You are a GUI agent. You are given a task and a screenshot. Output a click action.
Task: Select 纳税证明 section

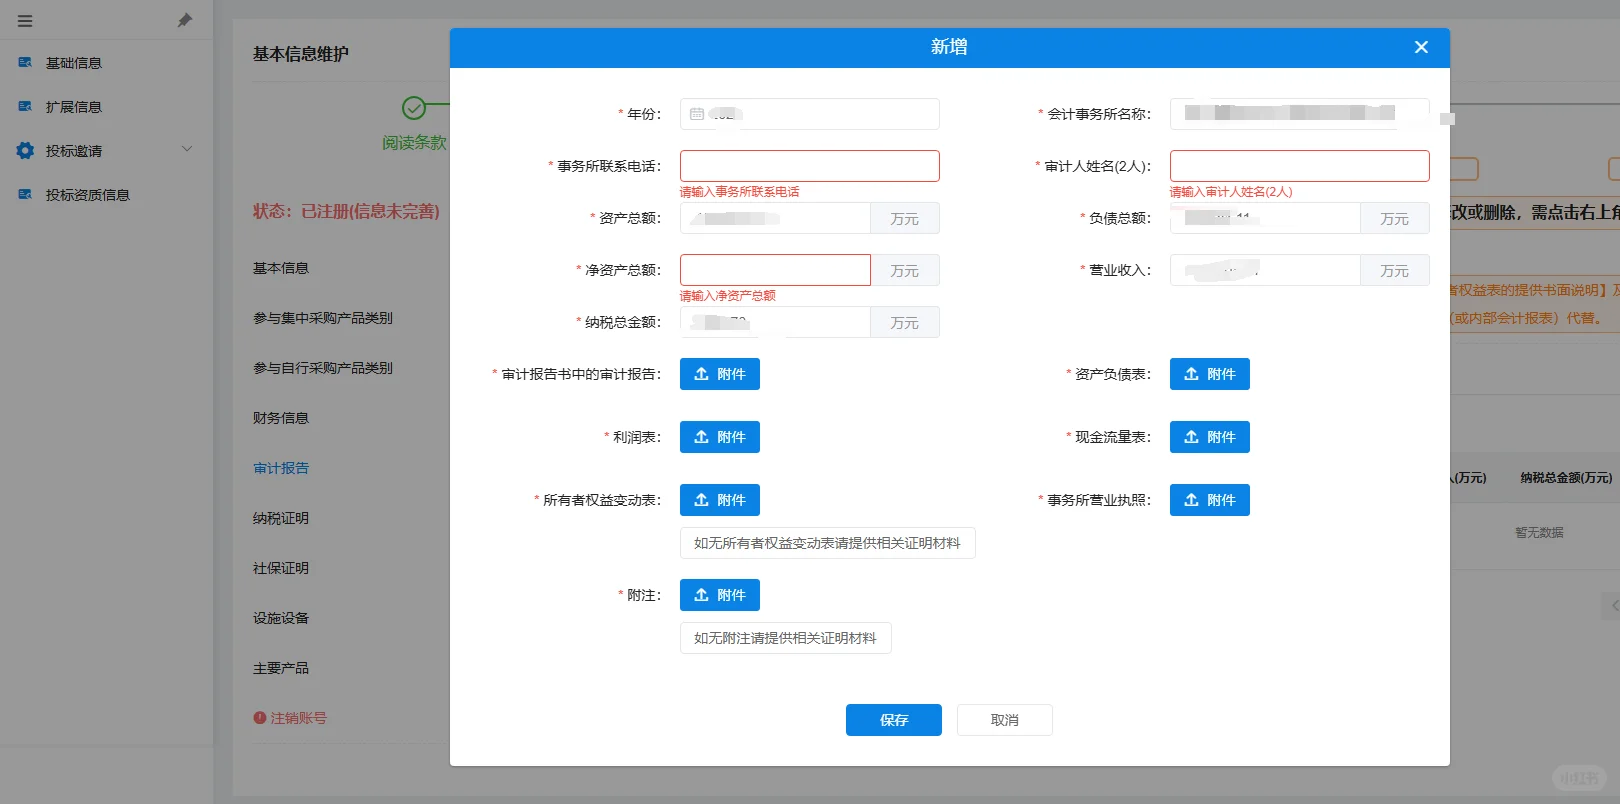click(281, 518)
